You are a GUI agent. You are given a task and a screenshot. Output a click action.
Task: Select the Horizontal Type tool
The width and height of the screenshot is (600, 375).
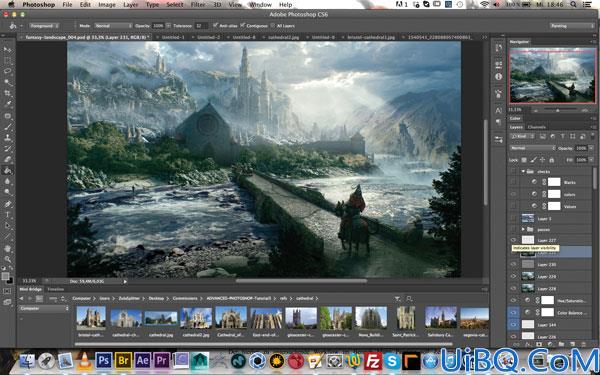point(7,215)
